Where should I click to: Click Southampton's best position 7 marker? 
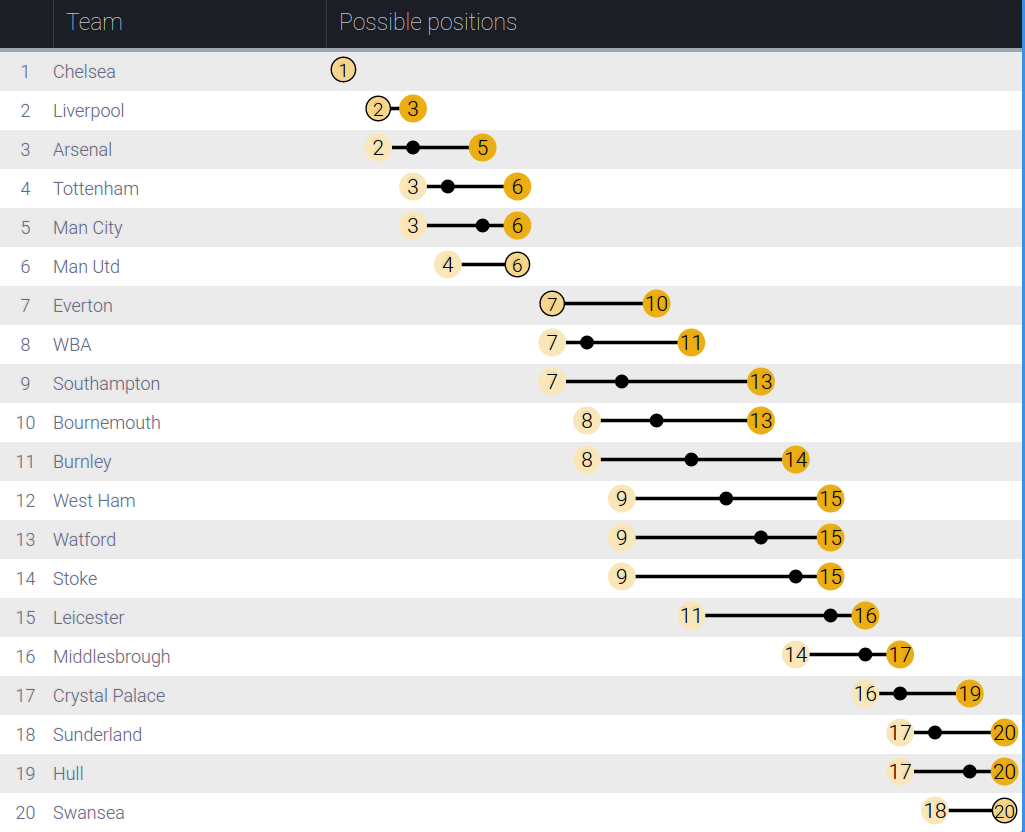pos(552,382)
